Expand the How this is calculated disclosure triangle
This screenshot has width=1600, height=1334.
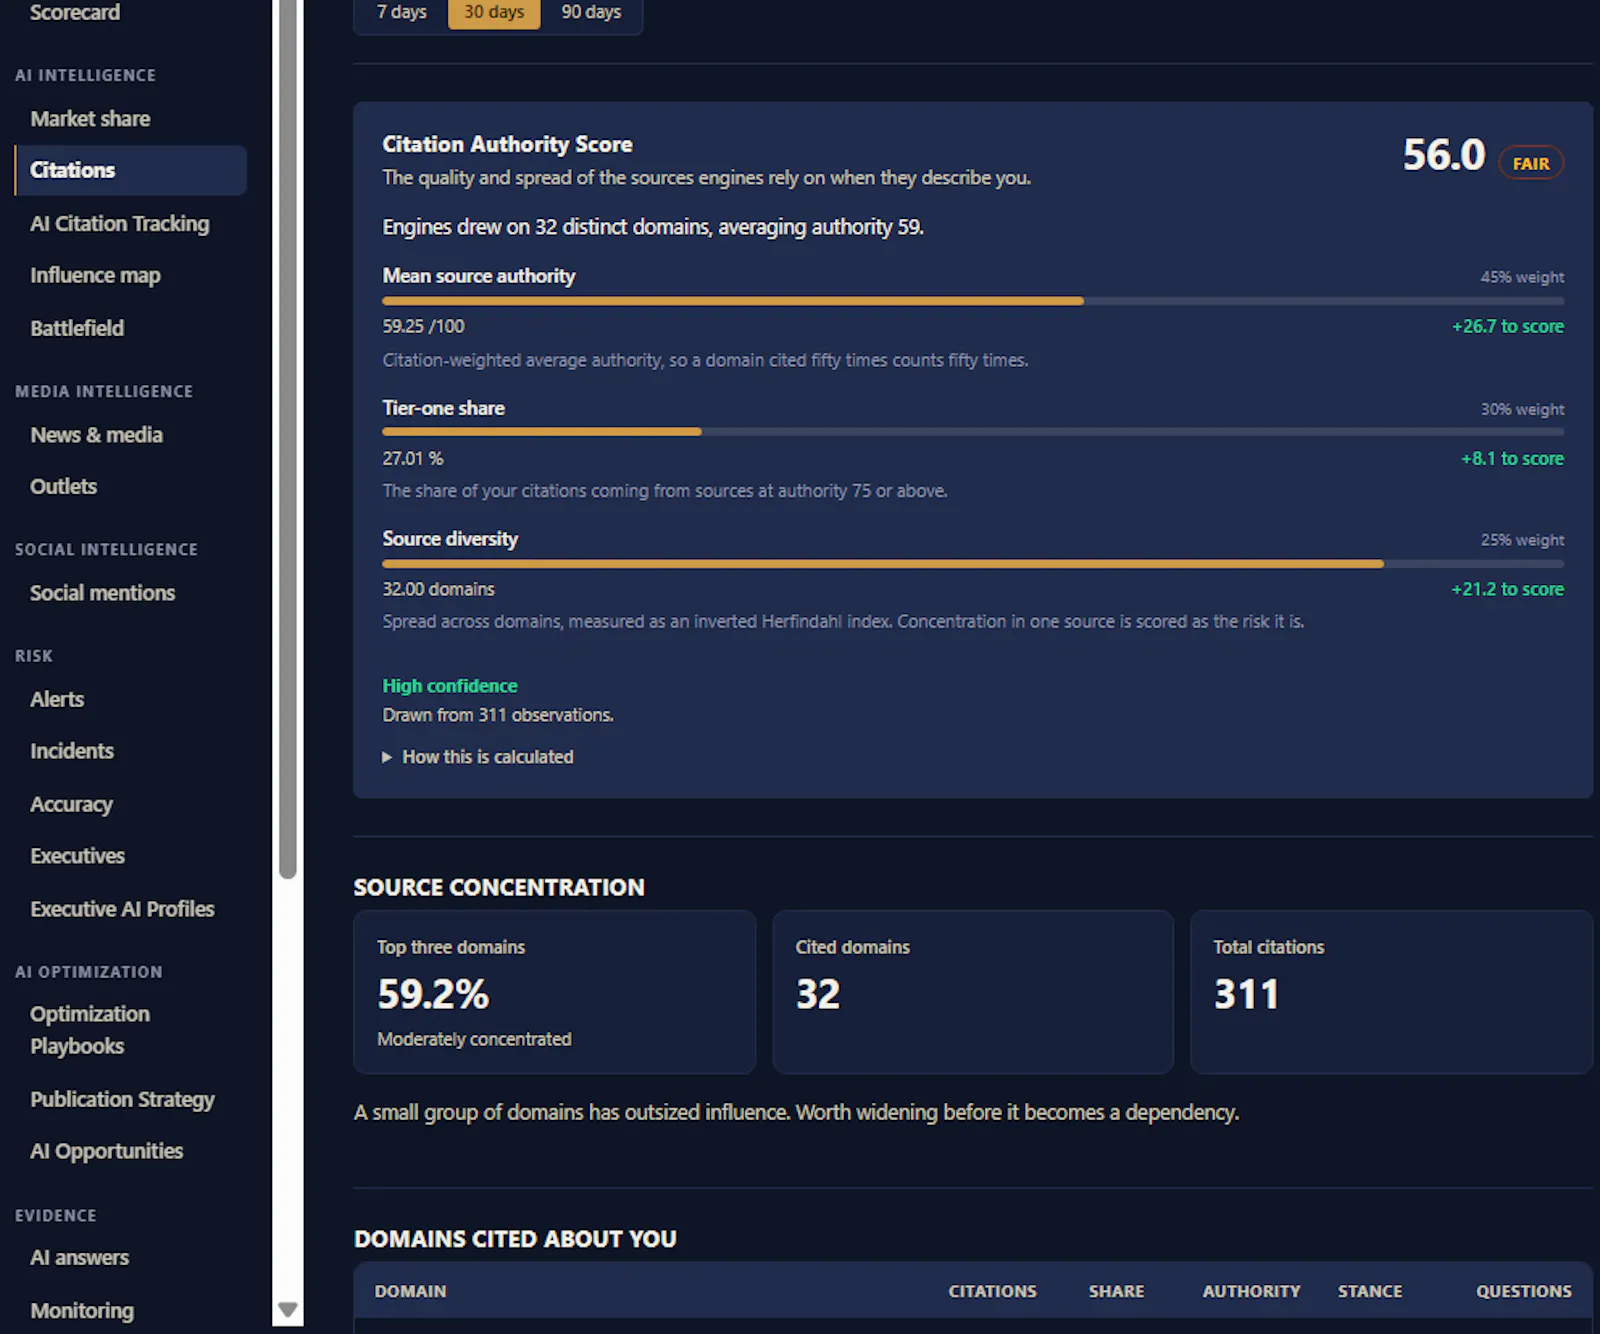pos(387,757)
